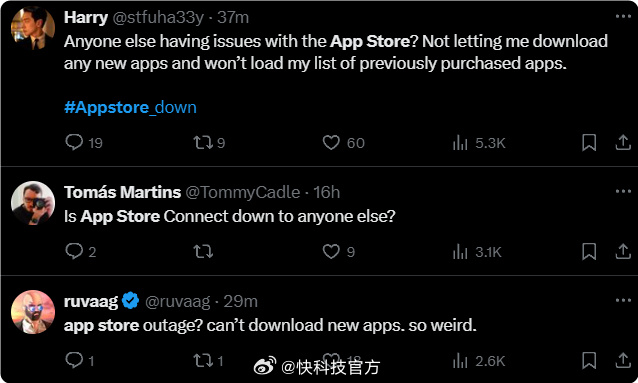The height and width of the screenshot is (383, 638).
Task: Open more options on Harry's tweet
Action: [x=623, y=17]
